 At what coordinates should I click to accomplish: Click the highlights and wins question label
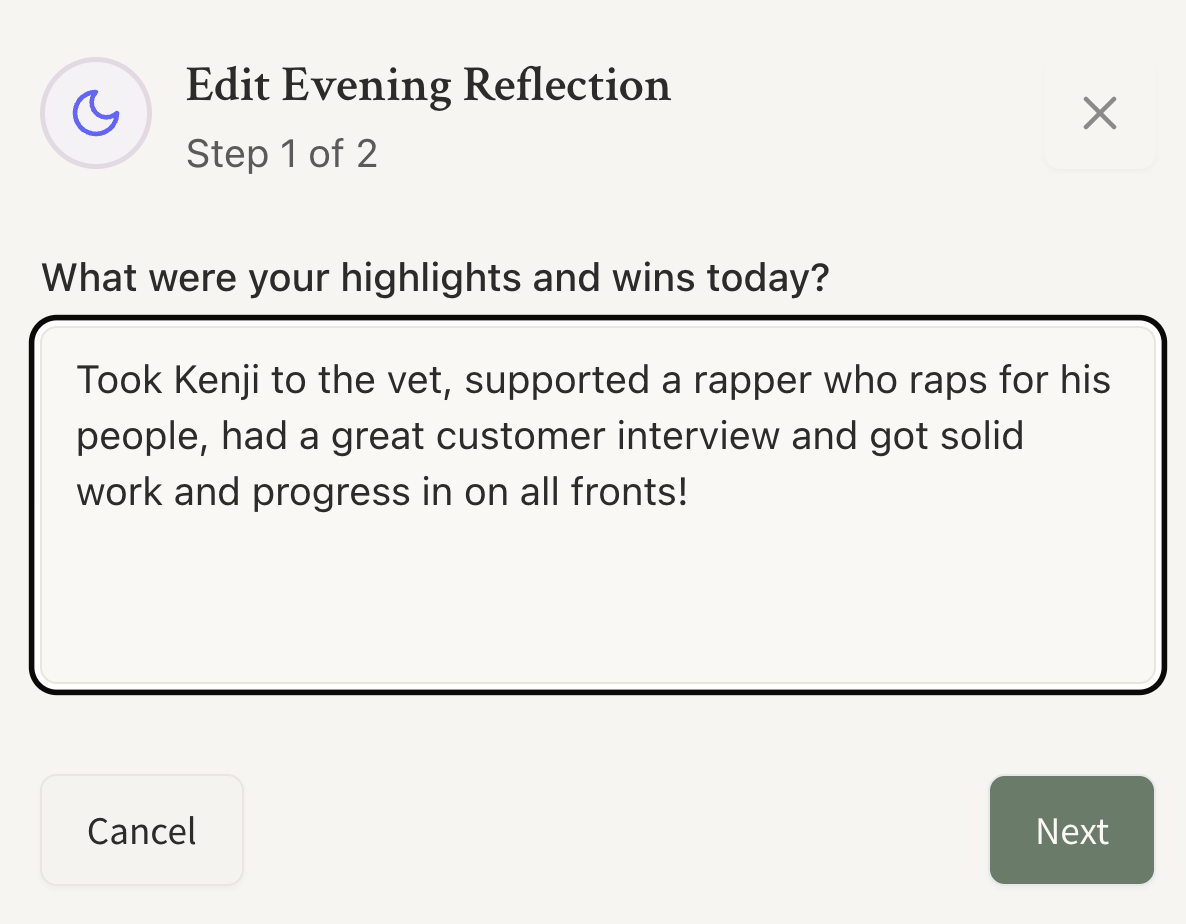435,277
